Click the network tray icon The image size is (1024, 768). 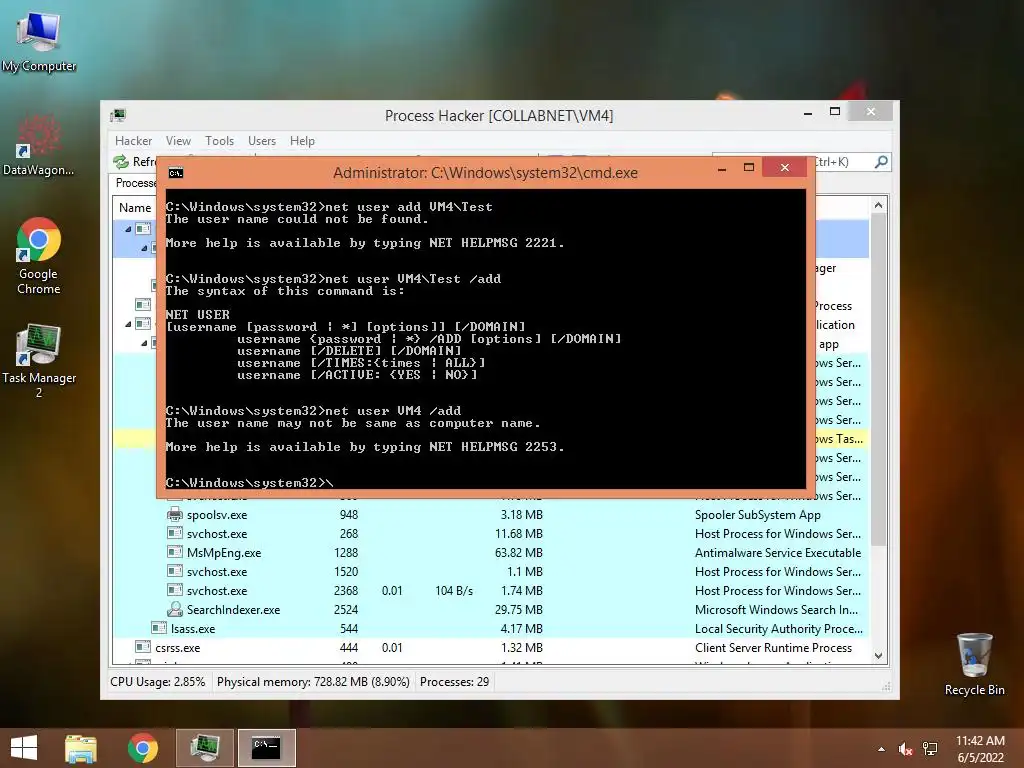coord(930,749)
